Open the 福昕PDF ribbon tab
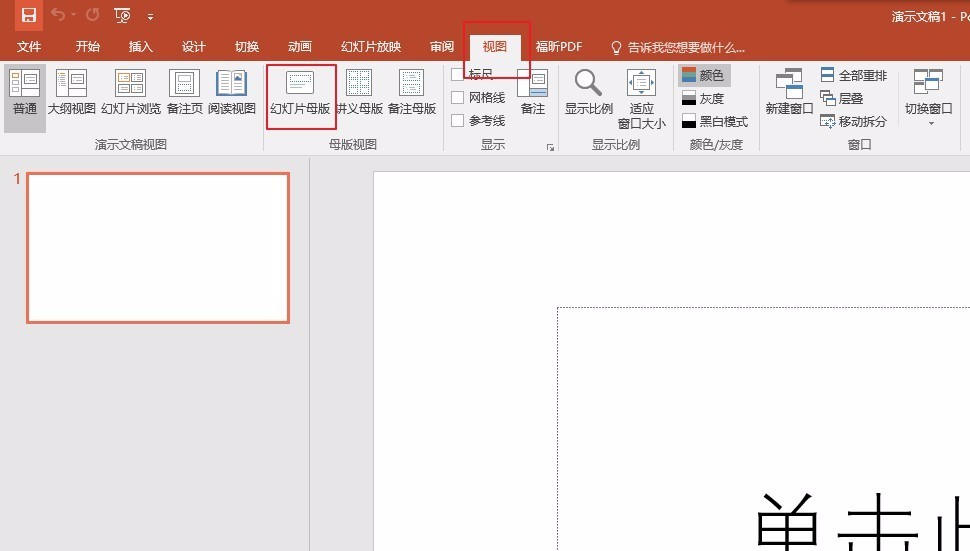970x551 pixels. (559, 46)
